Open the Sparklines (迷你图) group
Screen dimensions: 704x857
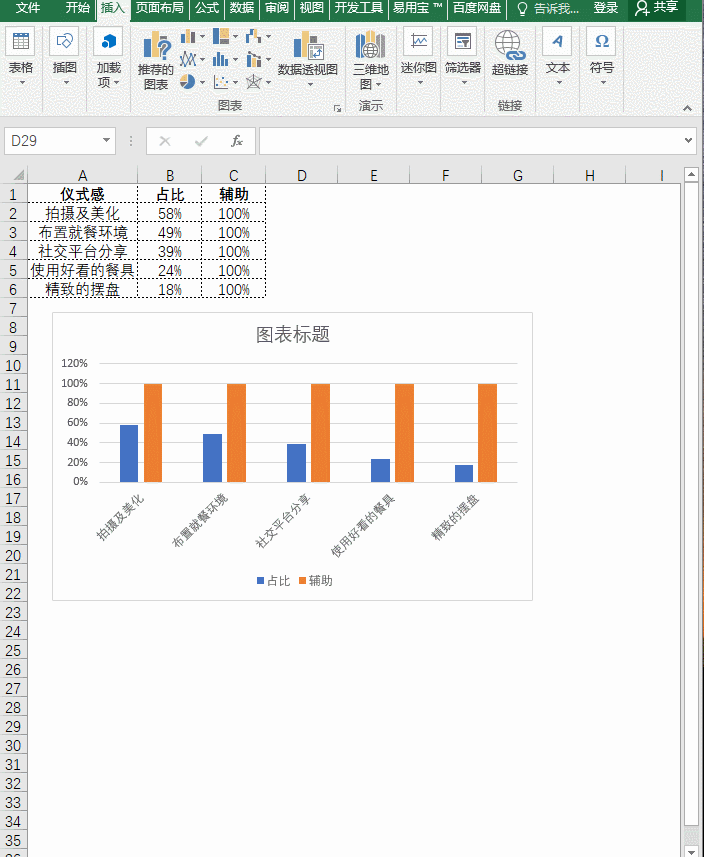pos(419,58)
